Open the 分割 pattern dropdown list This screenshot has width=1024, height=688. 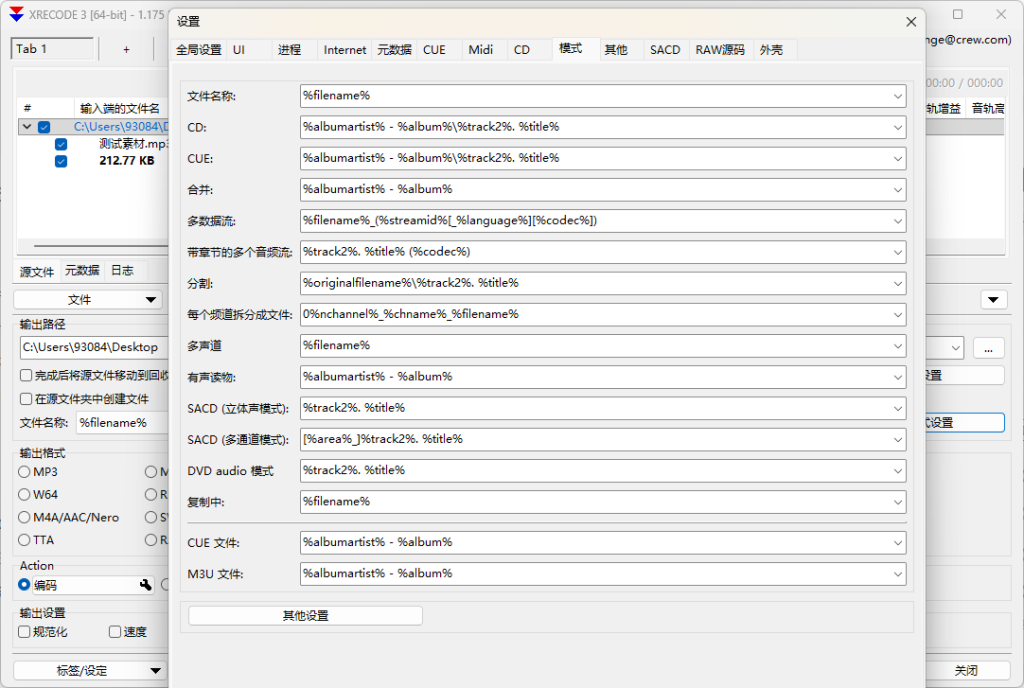[x=898, y=283]
